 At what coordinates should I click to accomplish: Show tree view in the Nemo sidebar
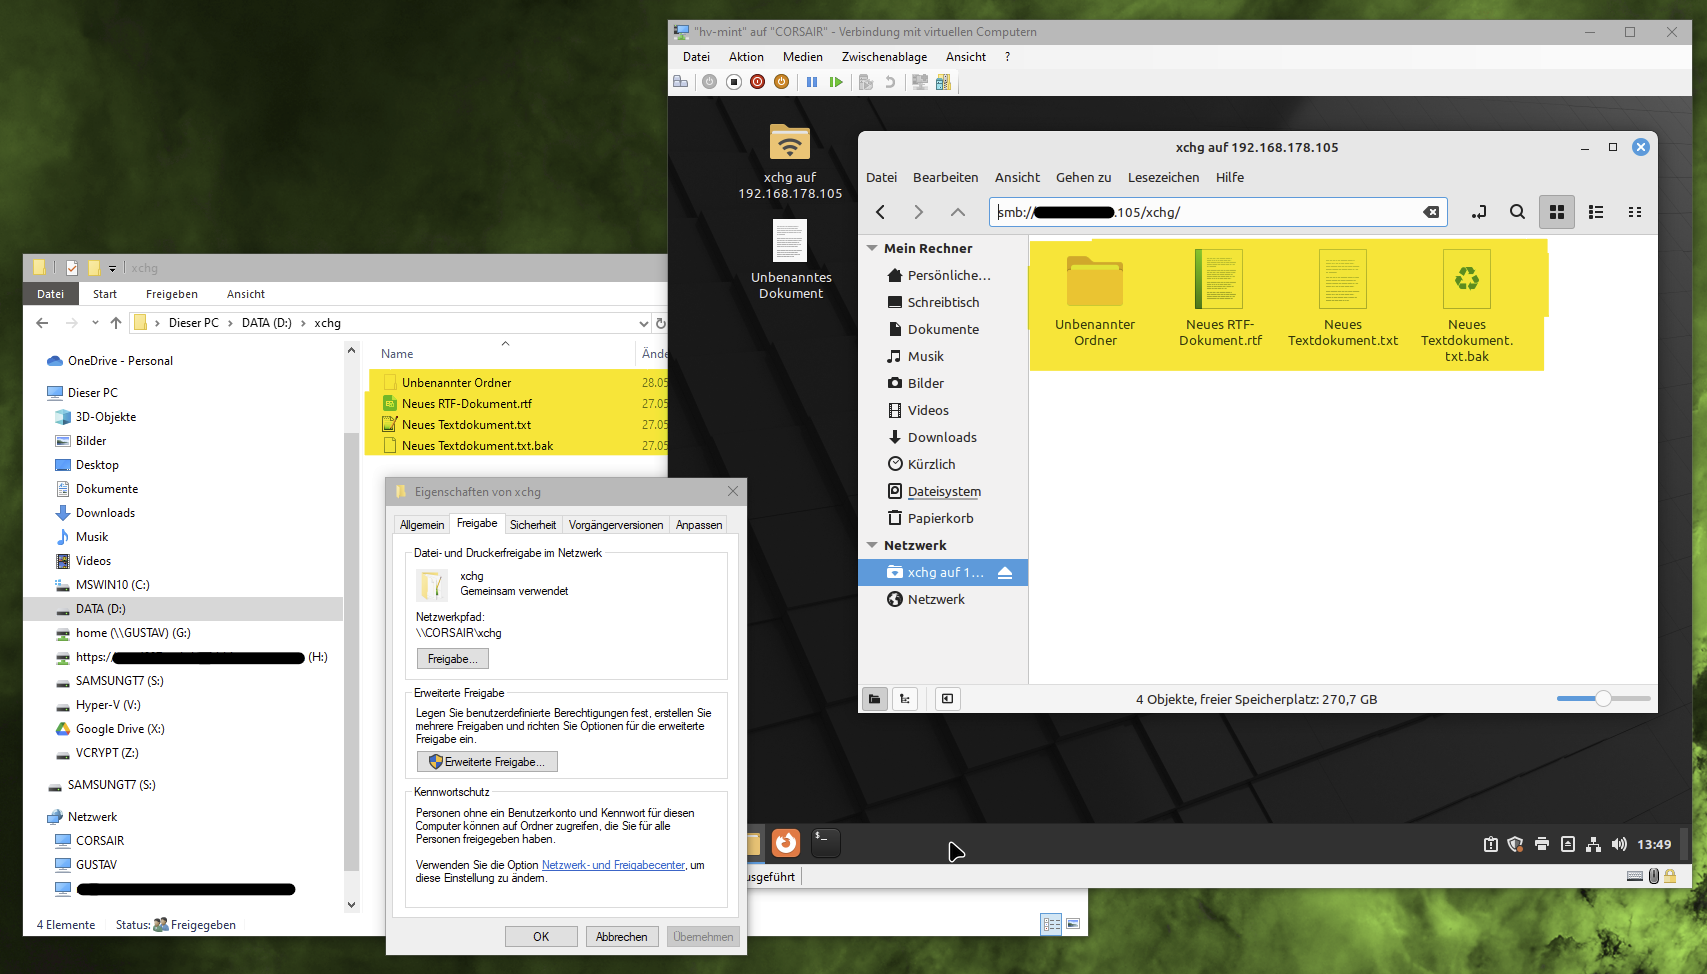pyautogui.click(x=905, y=699)
